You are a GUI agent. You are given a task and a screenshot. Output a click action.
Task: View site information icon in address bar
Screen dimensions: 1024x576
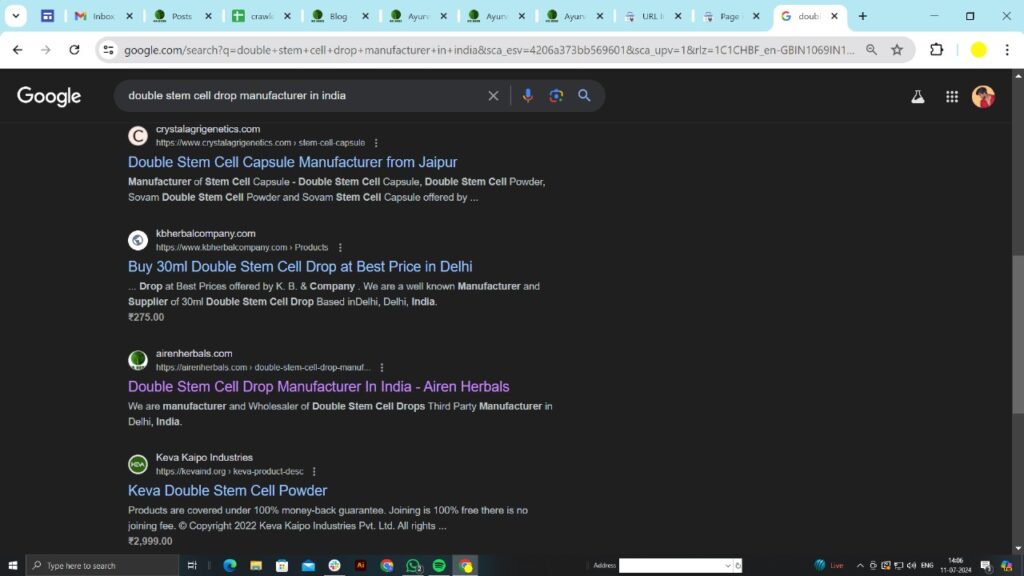click(108, 50)
